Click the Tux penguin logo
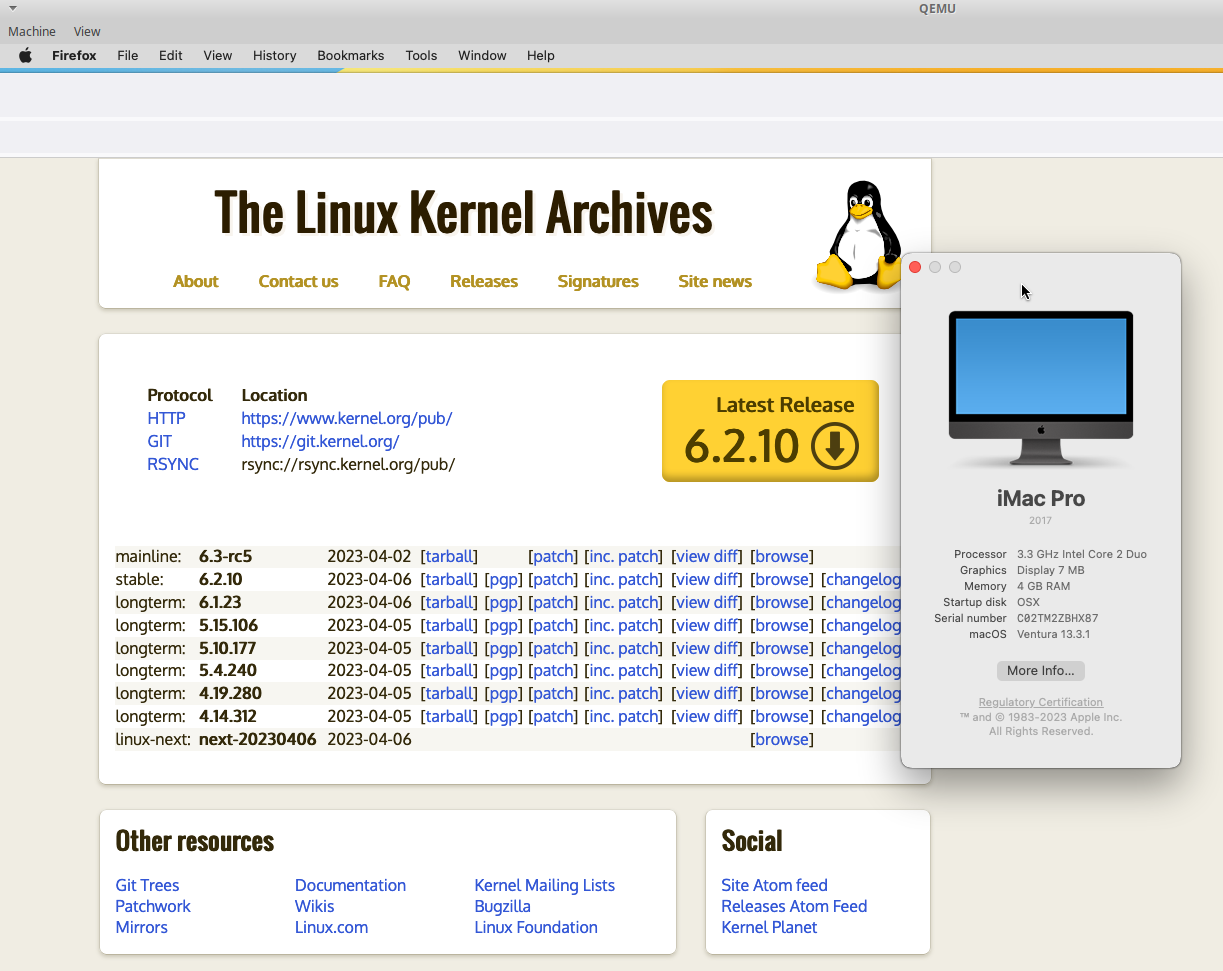Image resolution: width=1223 pixels, height=971 pixels. point(858,236)
